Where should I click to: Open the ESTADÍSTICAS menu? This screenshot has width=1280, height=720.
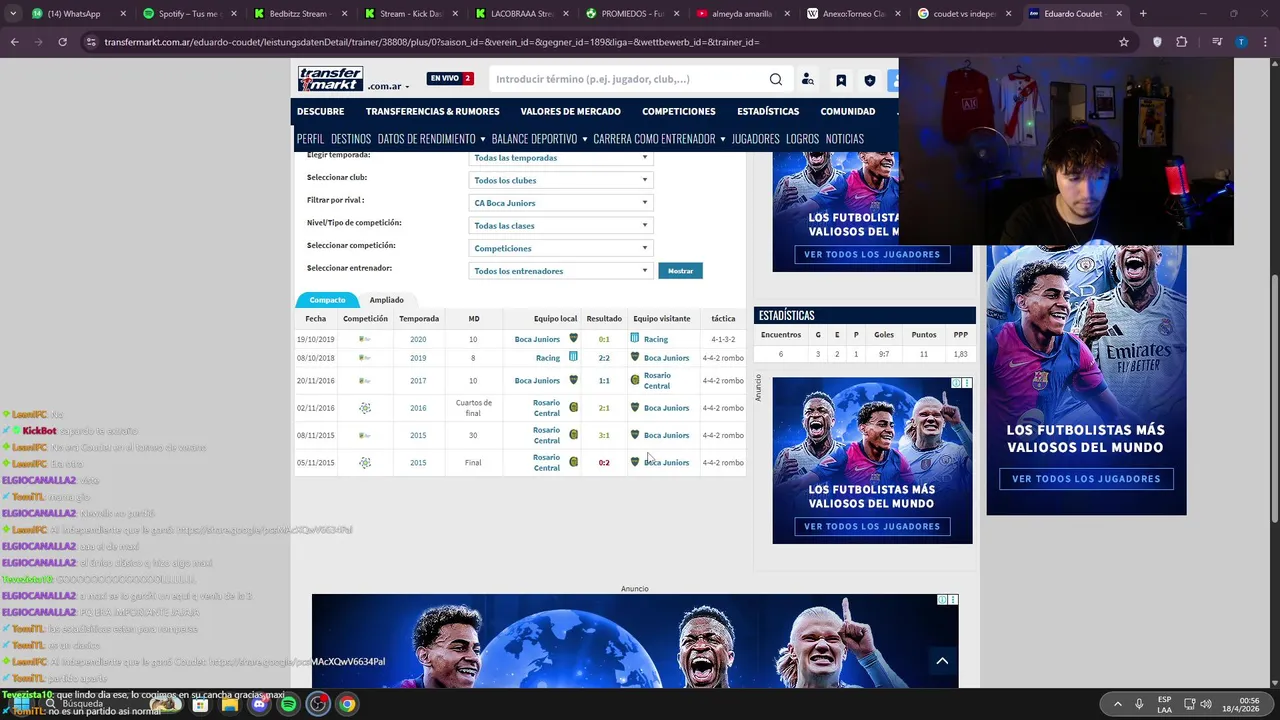(x=768, y=111)
